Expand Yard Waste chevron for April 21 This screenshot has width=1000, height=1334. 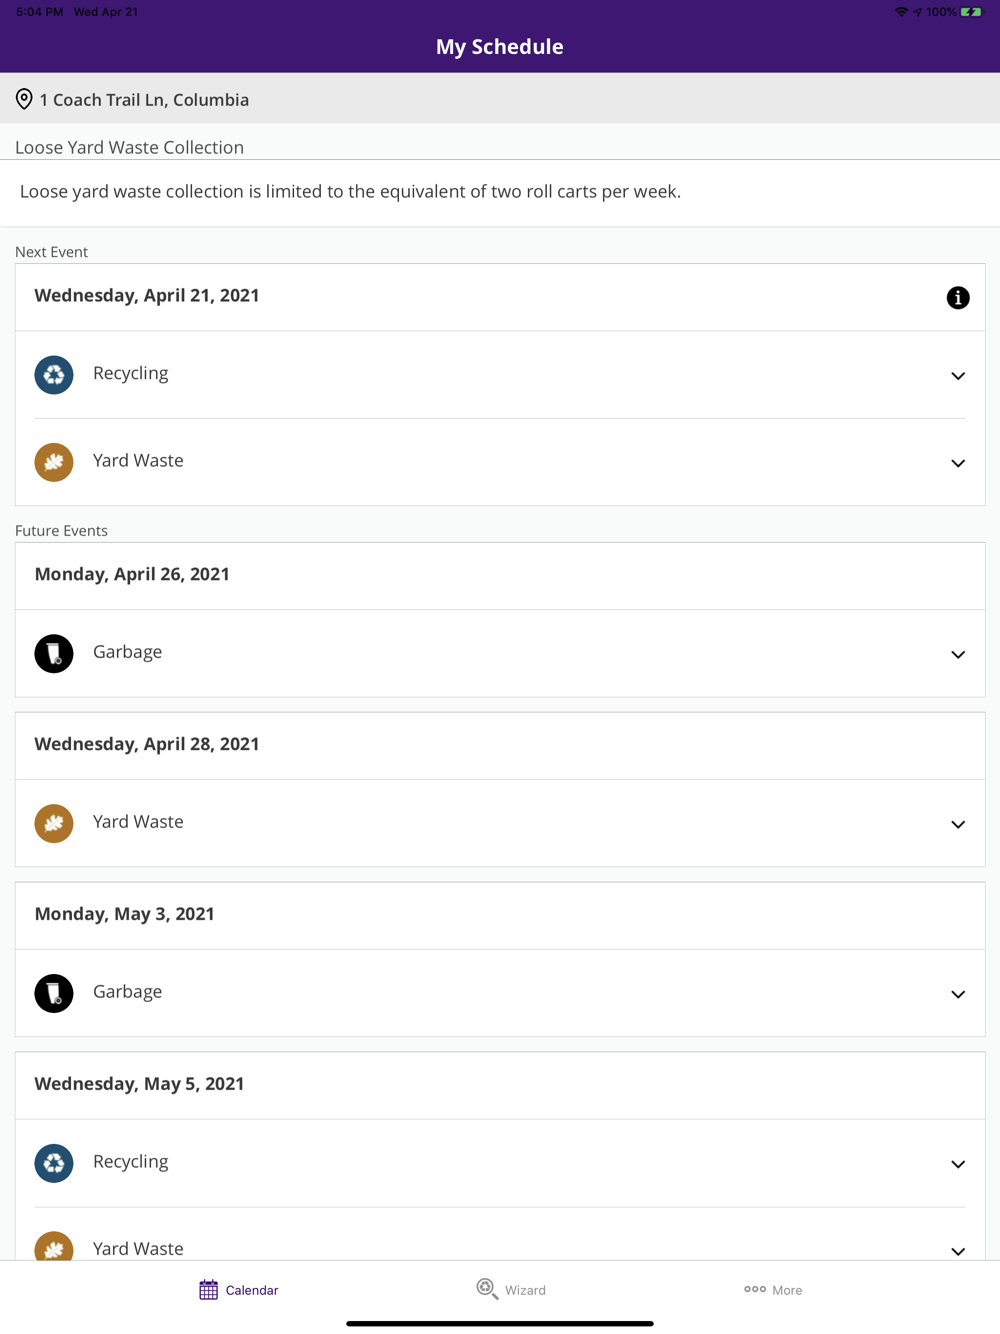[957, 463]
